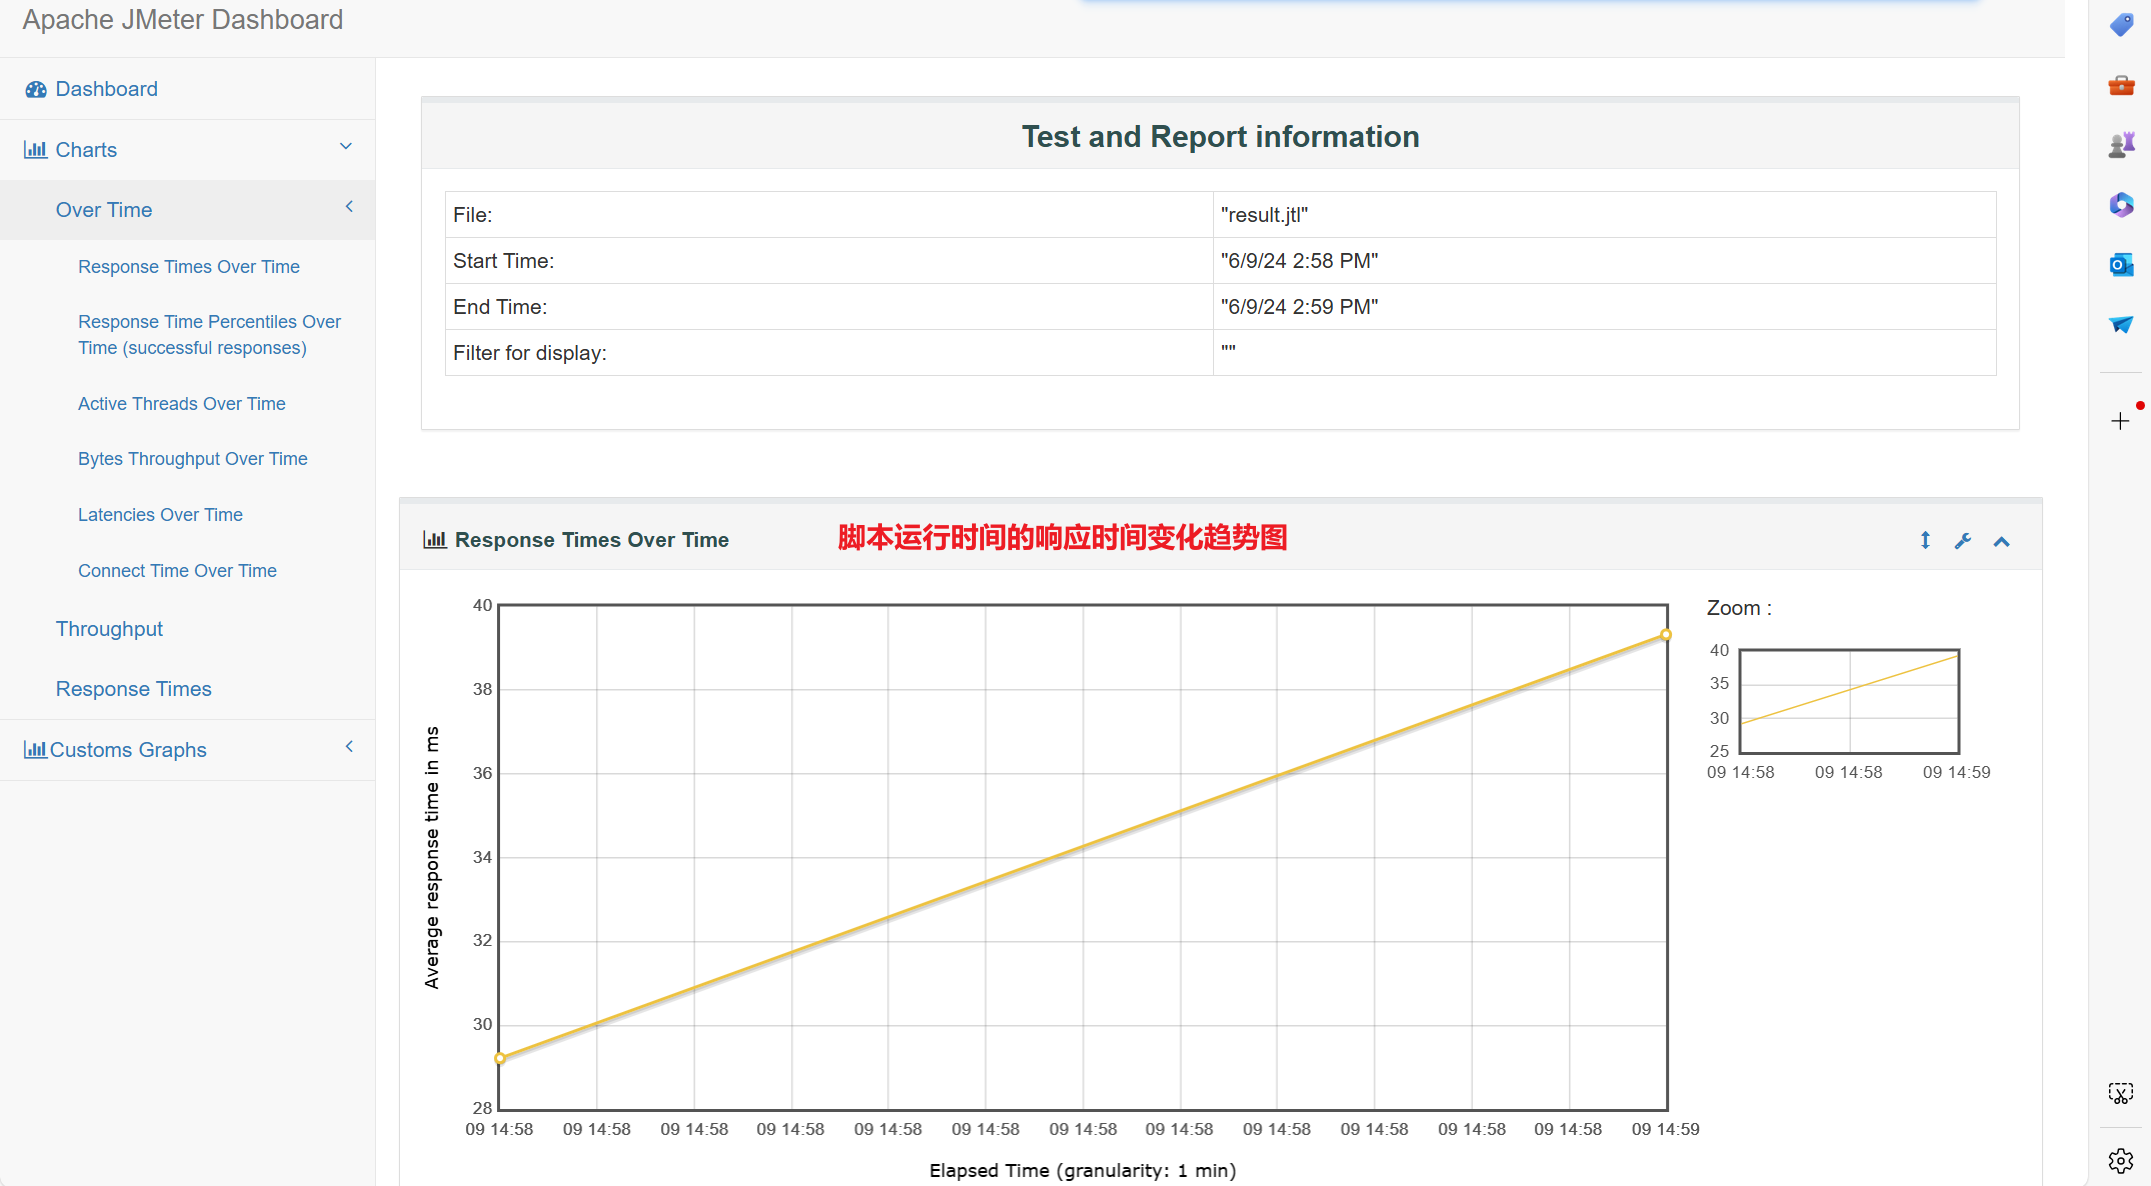Open chart settings wrench icon
This screenshot has width=2151, height=1186.
click(1963, 541)
